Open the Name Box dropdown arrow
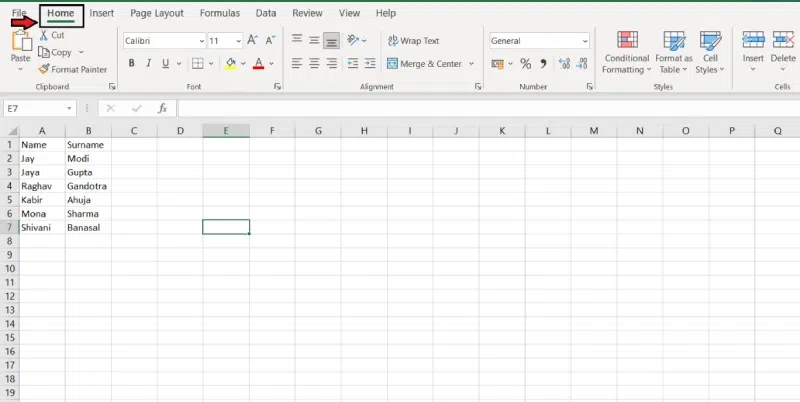The image size is (800, 402). (69, 109)
